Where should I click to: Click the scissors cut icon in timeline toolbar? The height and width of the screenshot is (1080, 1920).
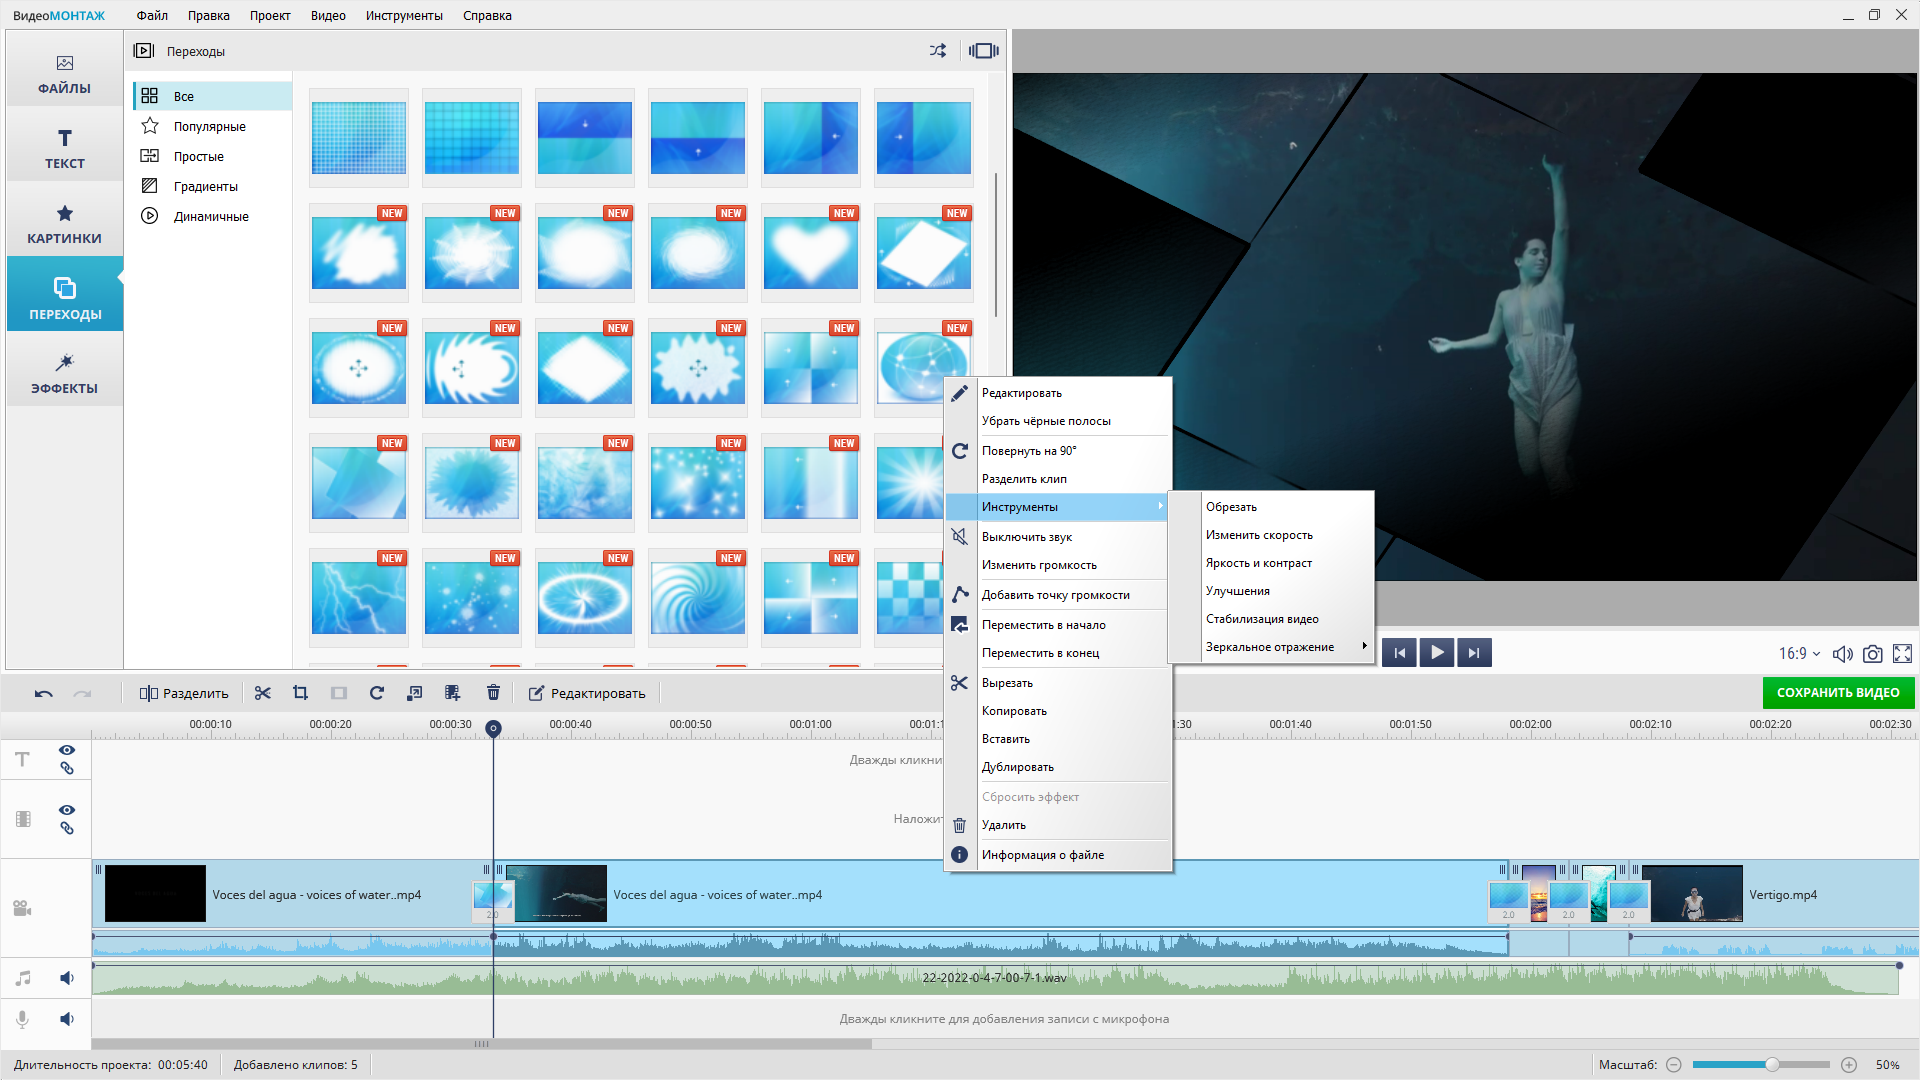(263, 693)
